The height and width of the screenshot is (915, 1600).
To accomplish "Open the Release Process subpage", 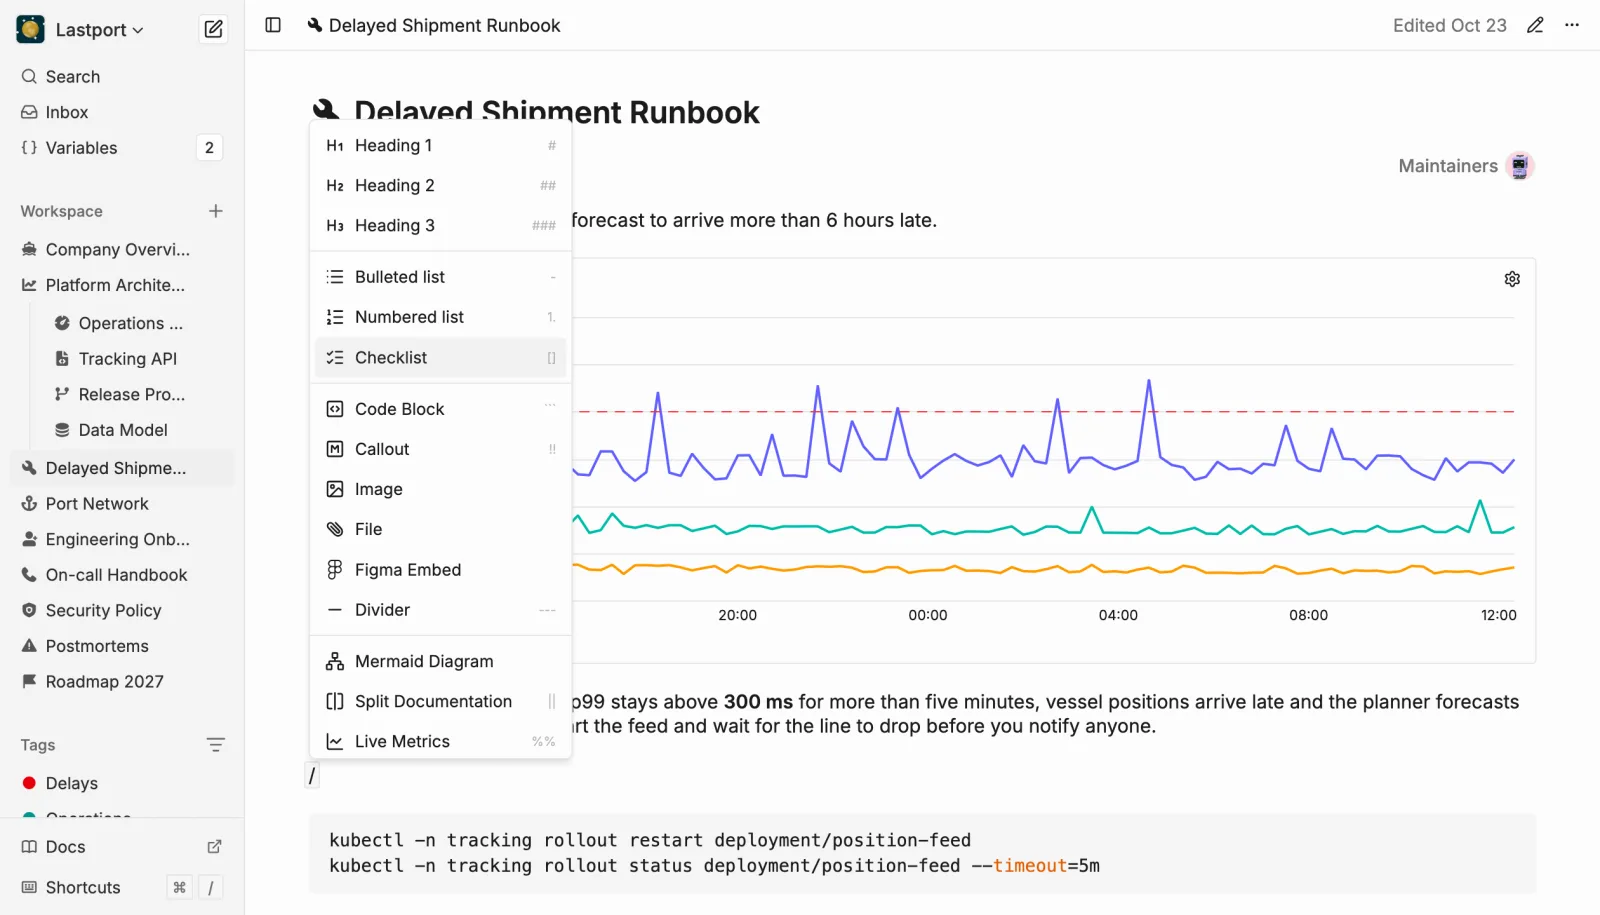I will 138,395.
